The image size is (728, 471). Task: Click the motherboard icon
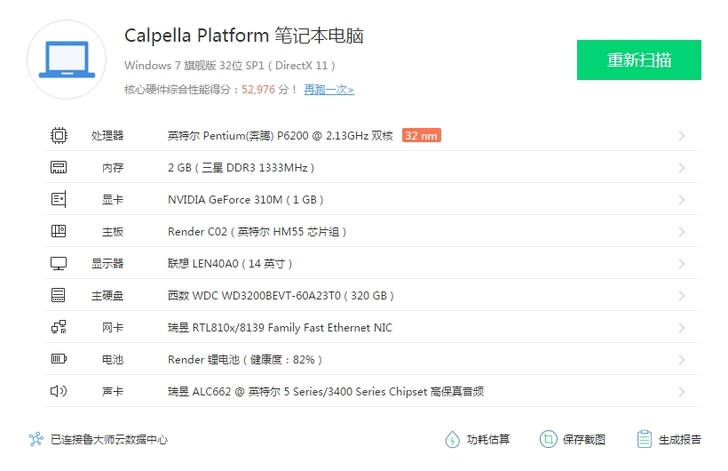(58, 231)
